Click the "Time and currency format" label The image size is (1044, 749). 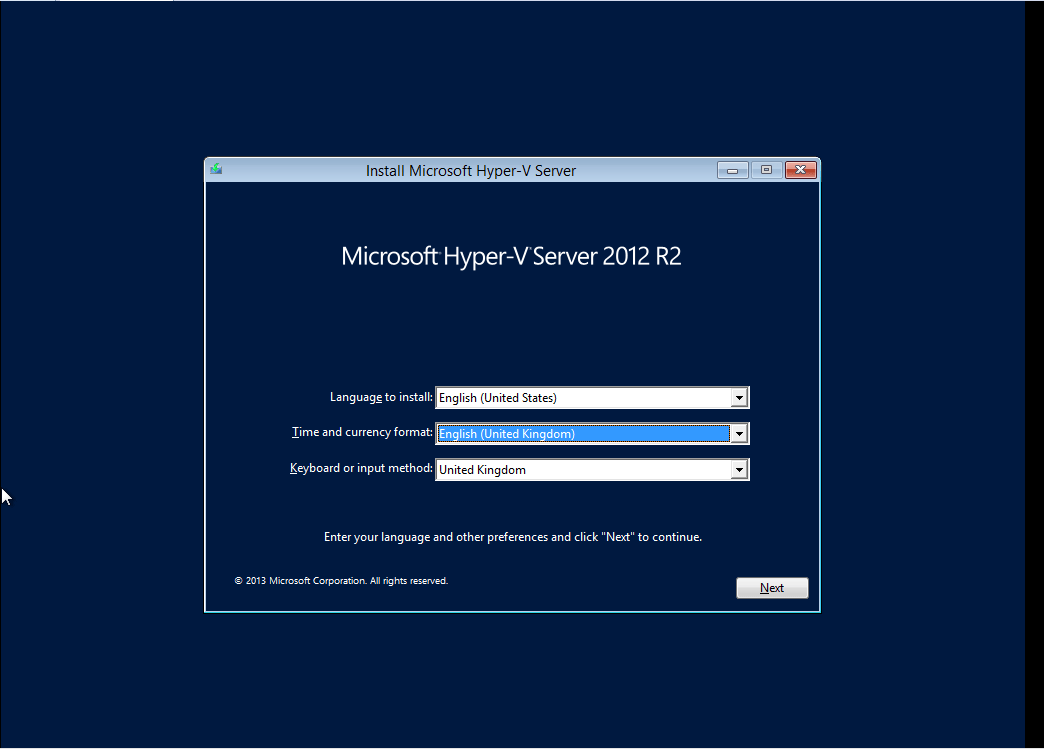[x=361, y=432]
